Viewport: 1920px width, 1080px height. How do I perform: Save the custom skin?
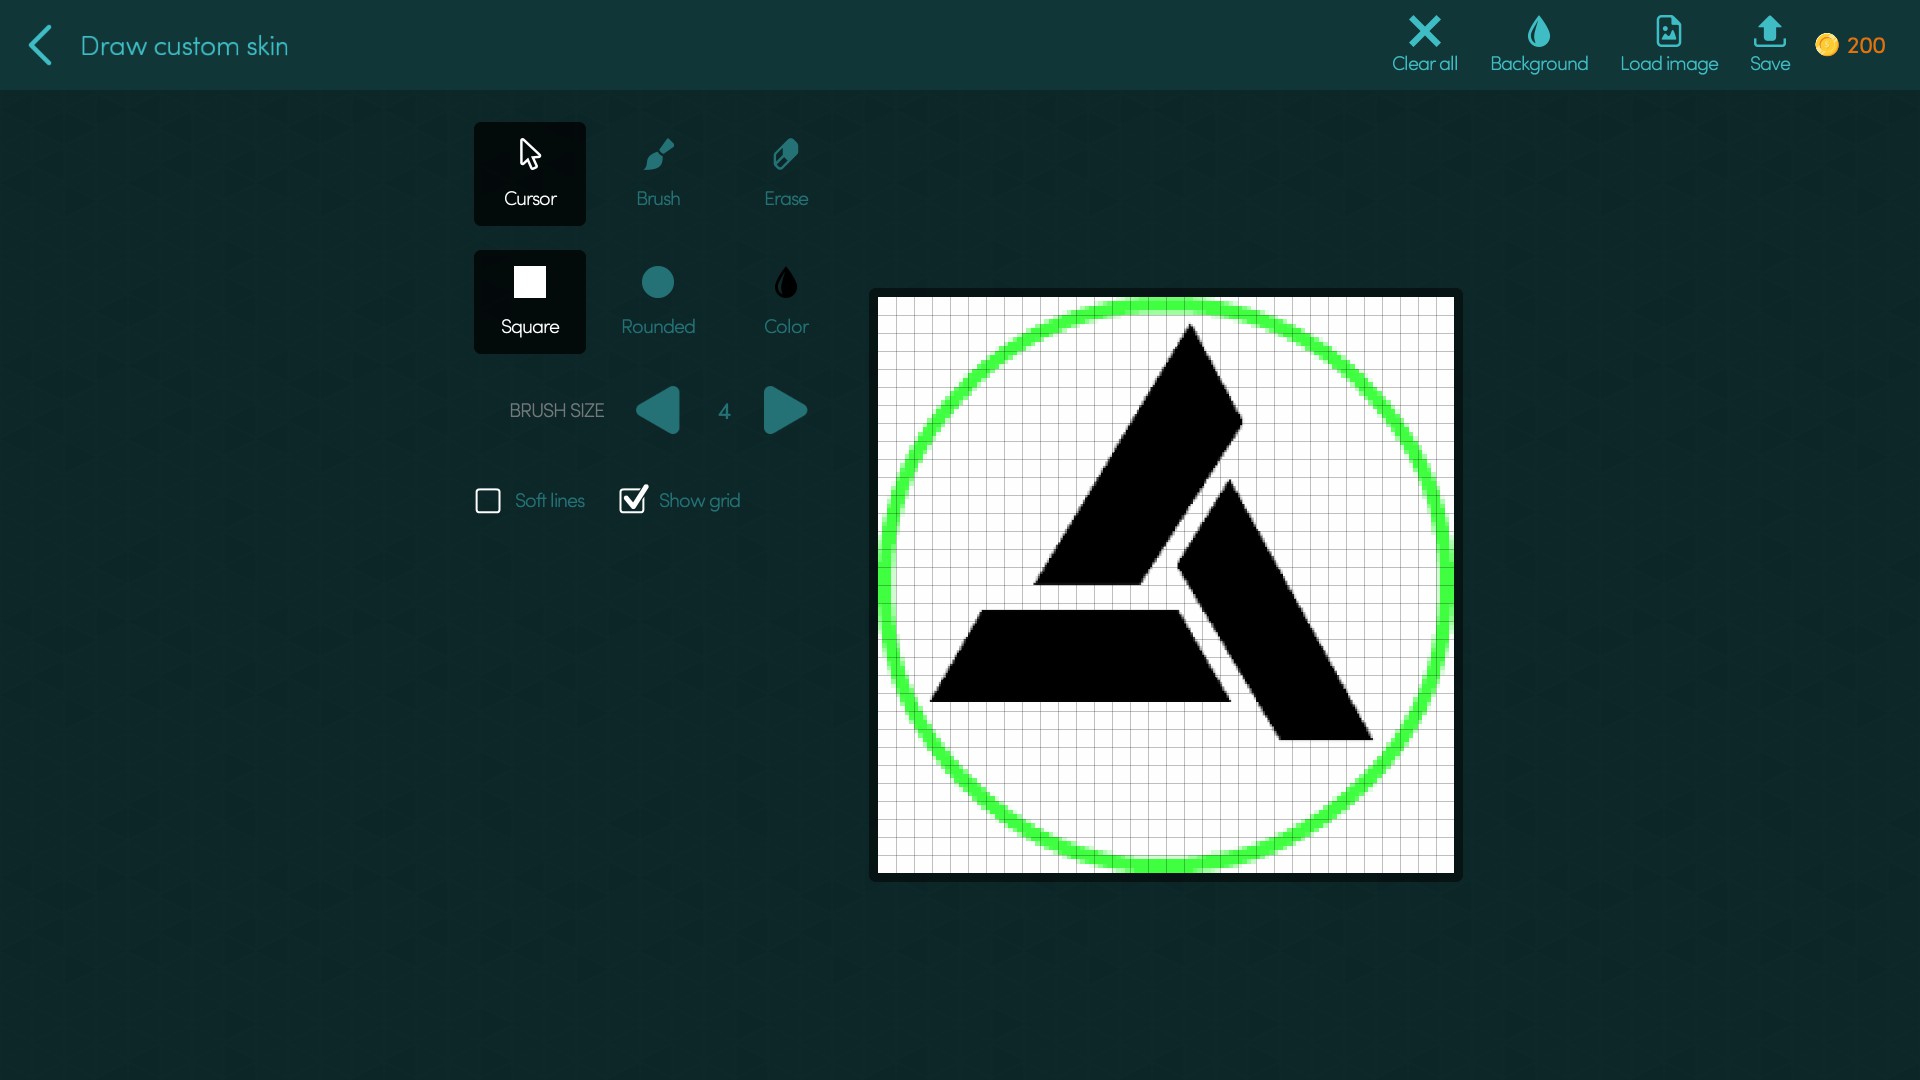click(1770, 44)
